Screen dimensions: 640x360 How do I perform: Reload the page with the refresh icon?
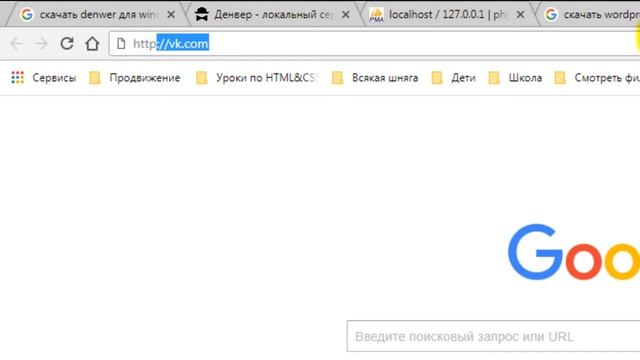pyautogui.click(x=67, y=43)
